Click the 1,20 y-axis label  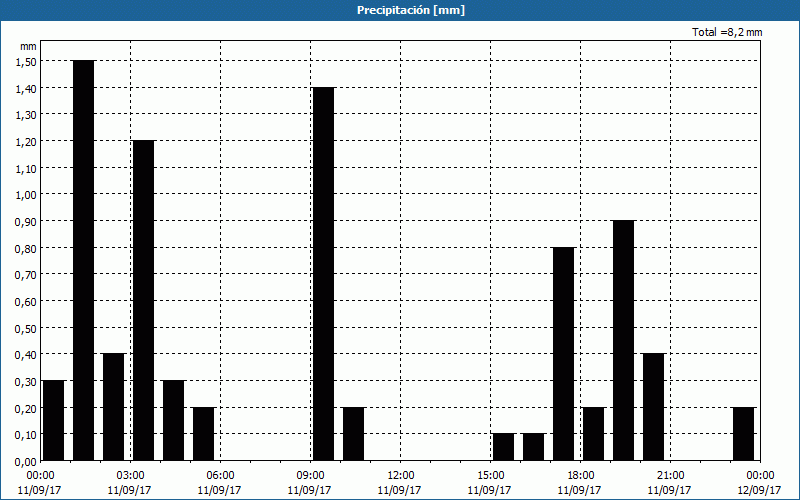tap(26, 142)
